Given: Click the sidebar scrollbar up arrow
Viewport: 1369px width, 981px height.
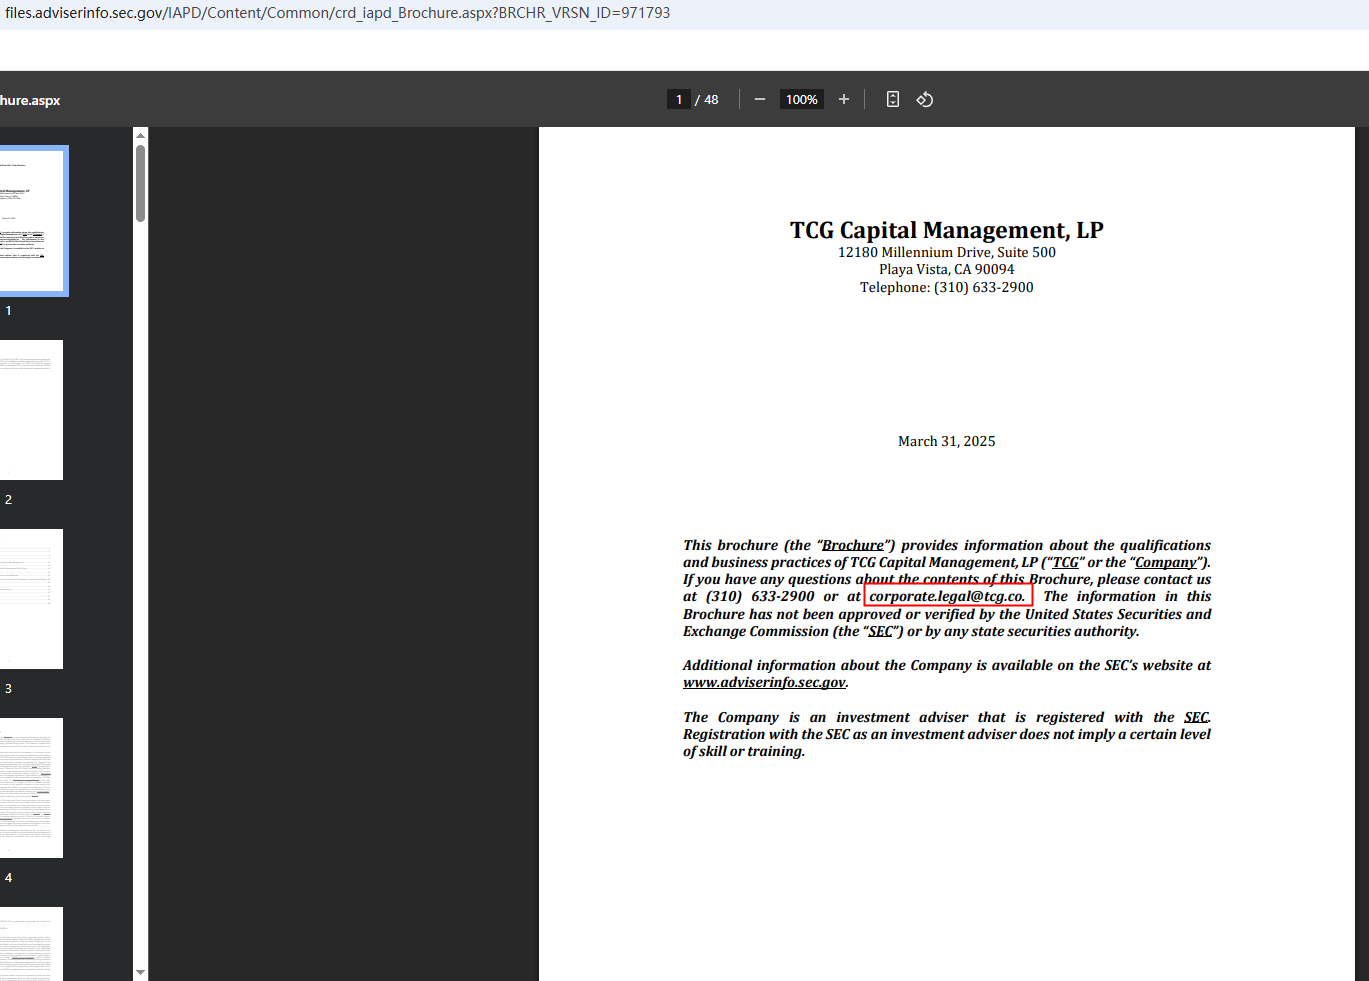Looking at the screenshot, I should pos(140,135).
